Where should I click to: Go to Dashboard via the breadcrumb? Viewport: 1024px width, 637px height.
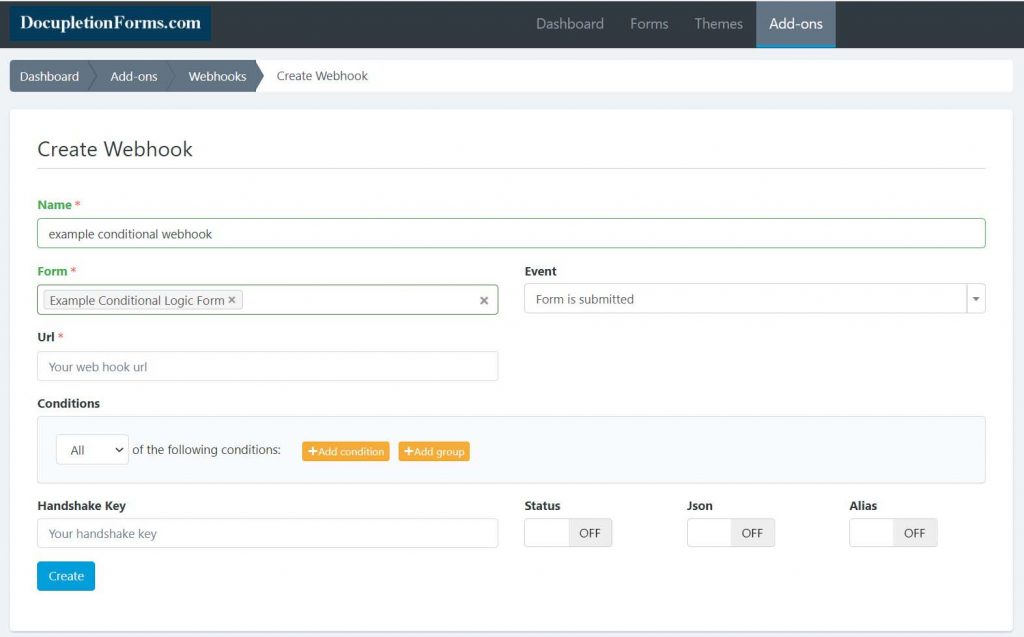tap(48, 75)
